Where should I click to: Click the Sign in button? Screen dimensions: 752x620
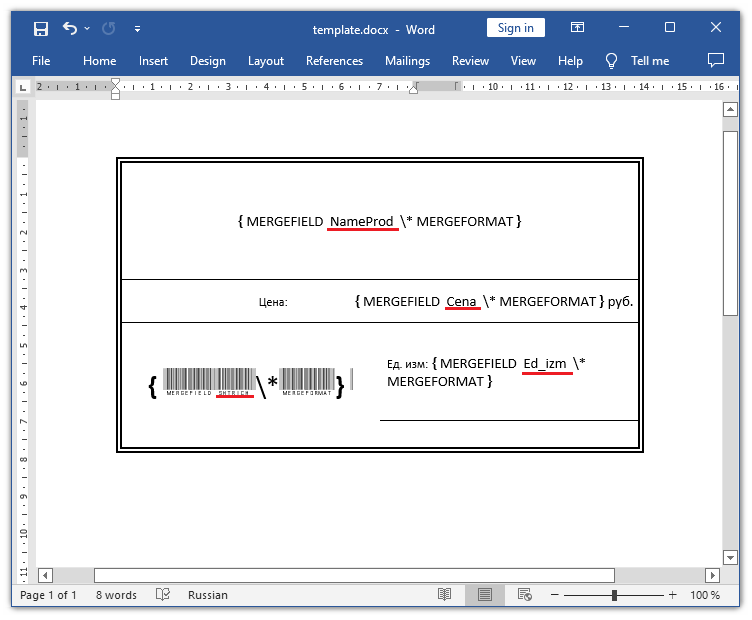coord(516,28)
